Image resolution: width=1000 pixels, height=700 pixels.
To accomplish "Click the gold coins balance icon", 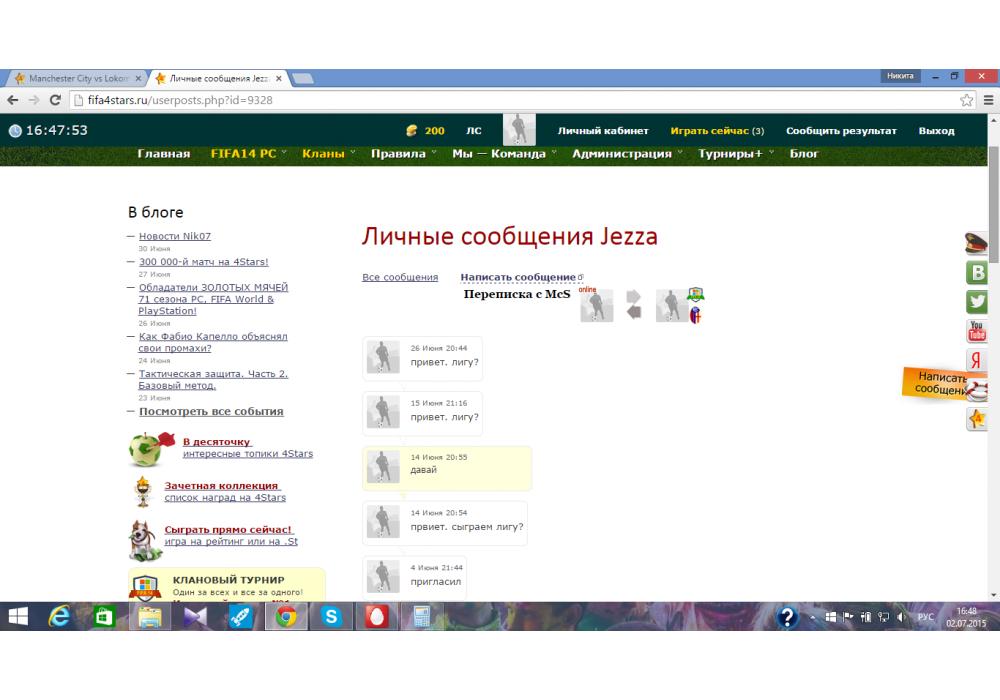I will point(411,131).
